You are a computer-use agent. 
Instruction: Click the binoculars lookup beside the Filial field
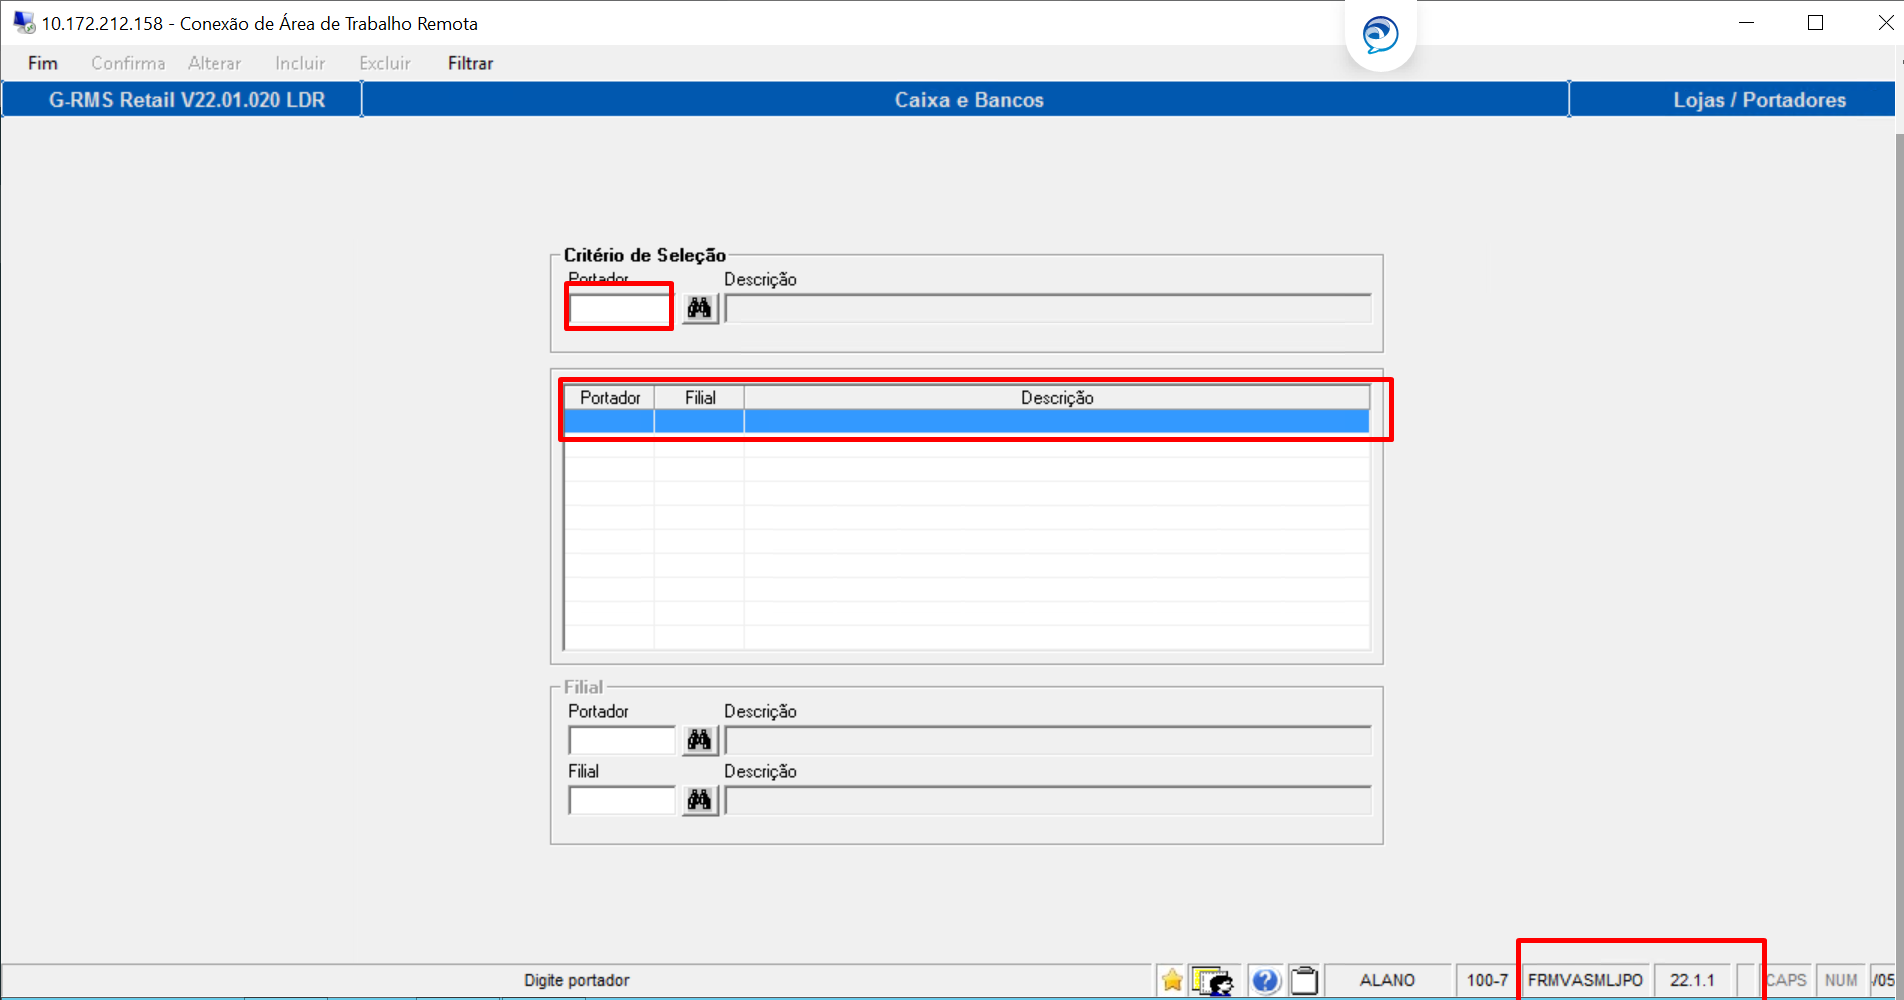tap(700, 800)
